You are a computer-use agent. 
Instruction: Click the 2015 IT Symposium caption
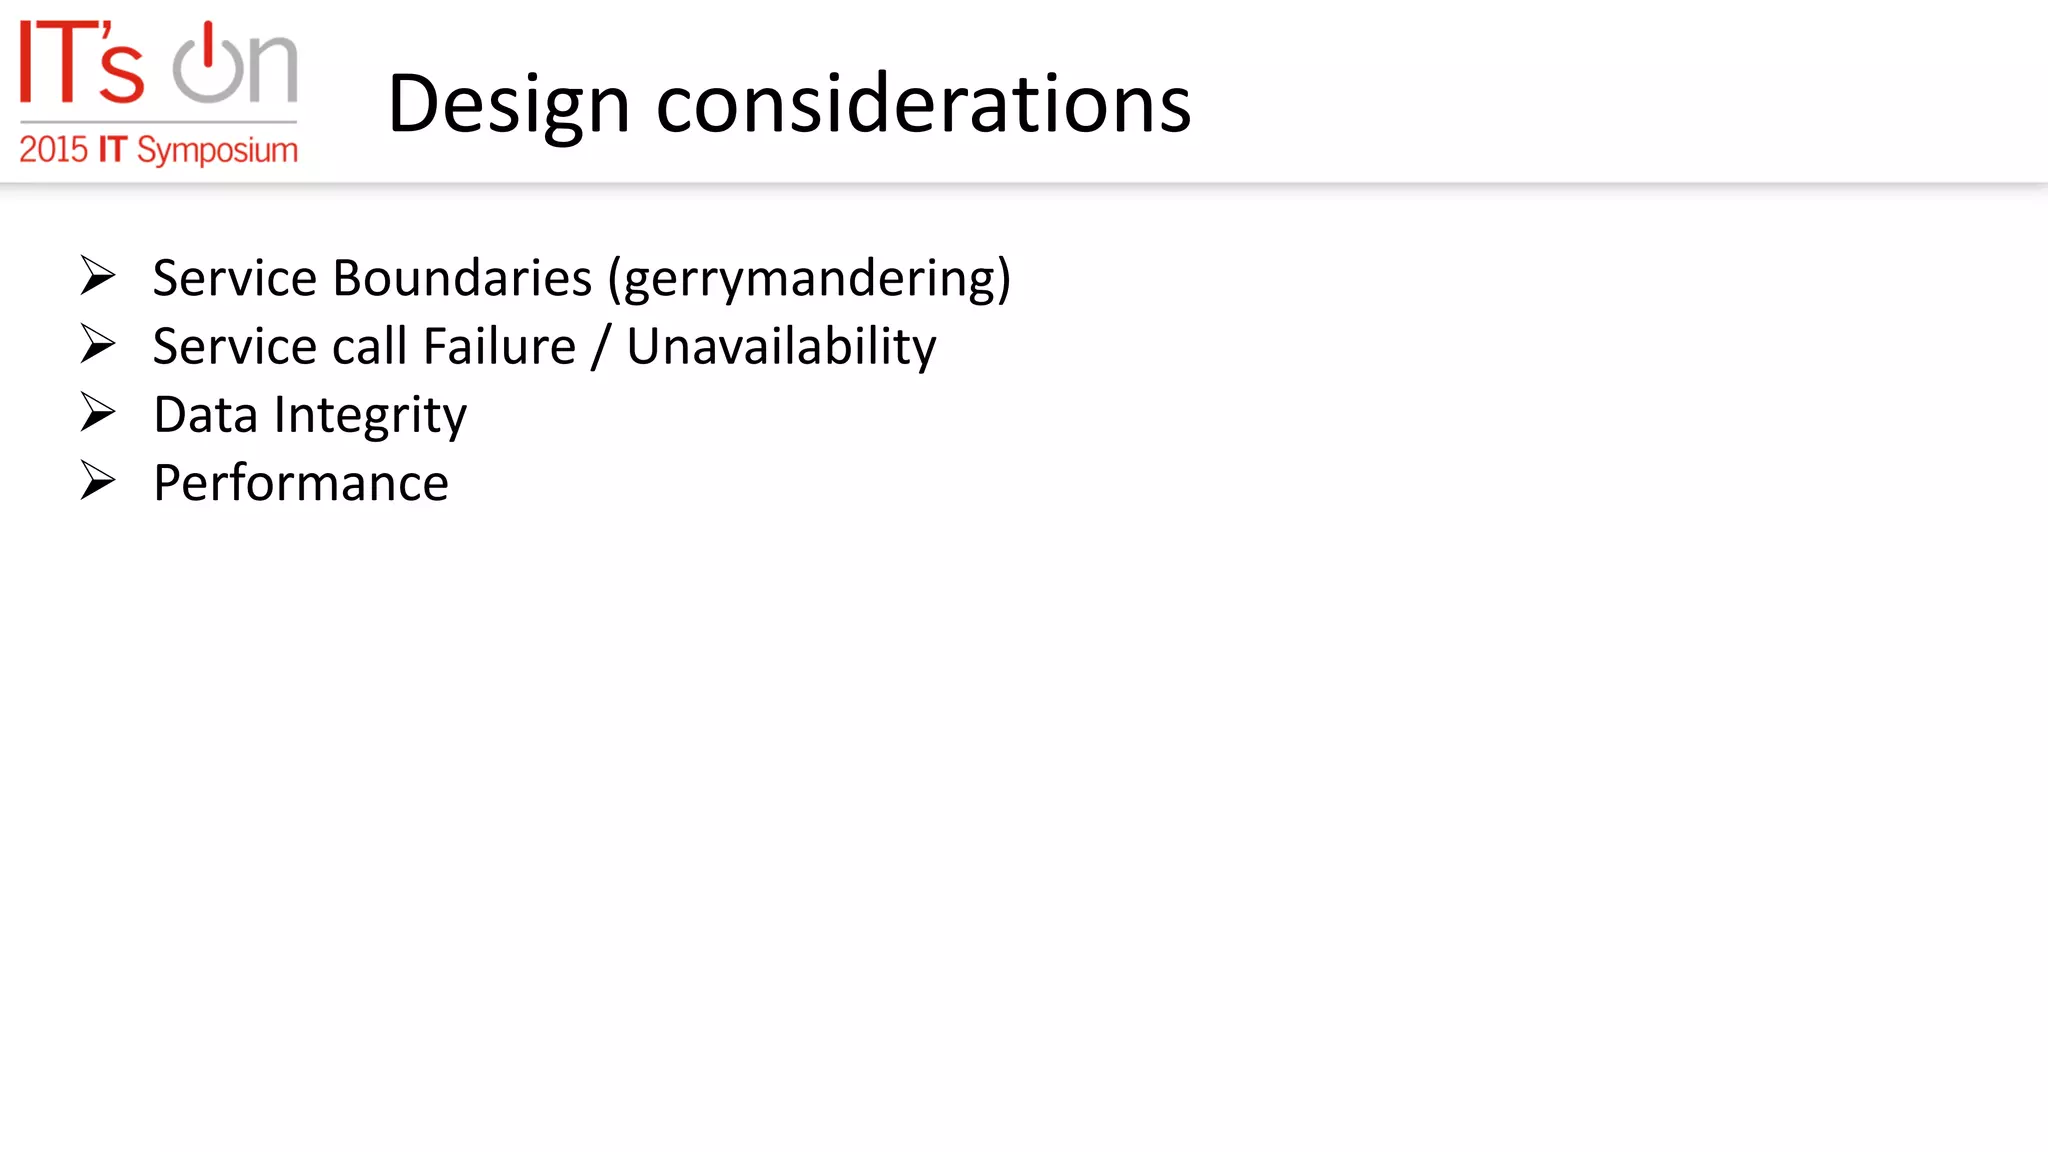pos(159,150)
